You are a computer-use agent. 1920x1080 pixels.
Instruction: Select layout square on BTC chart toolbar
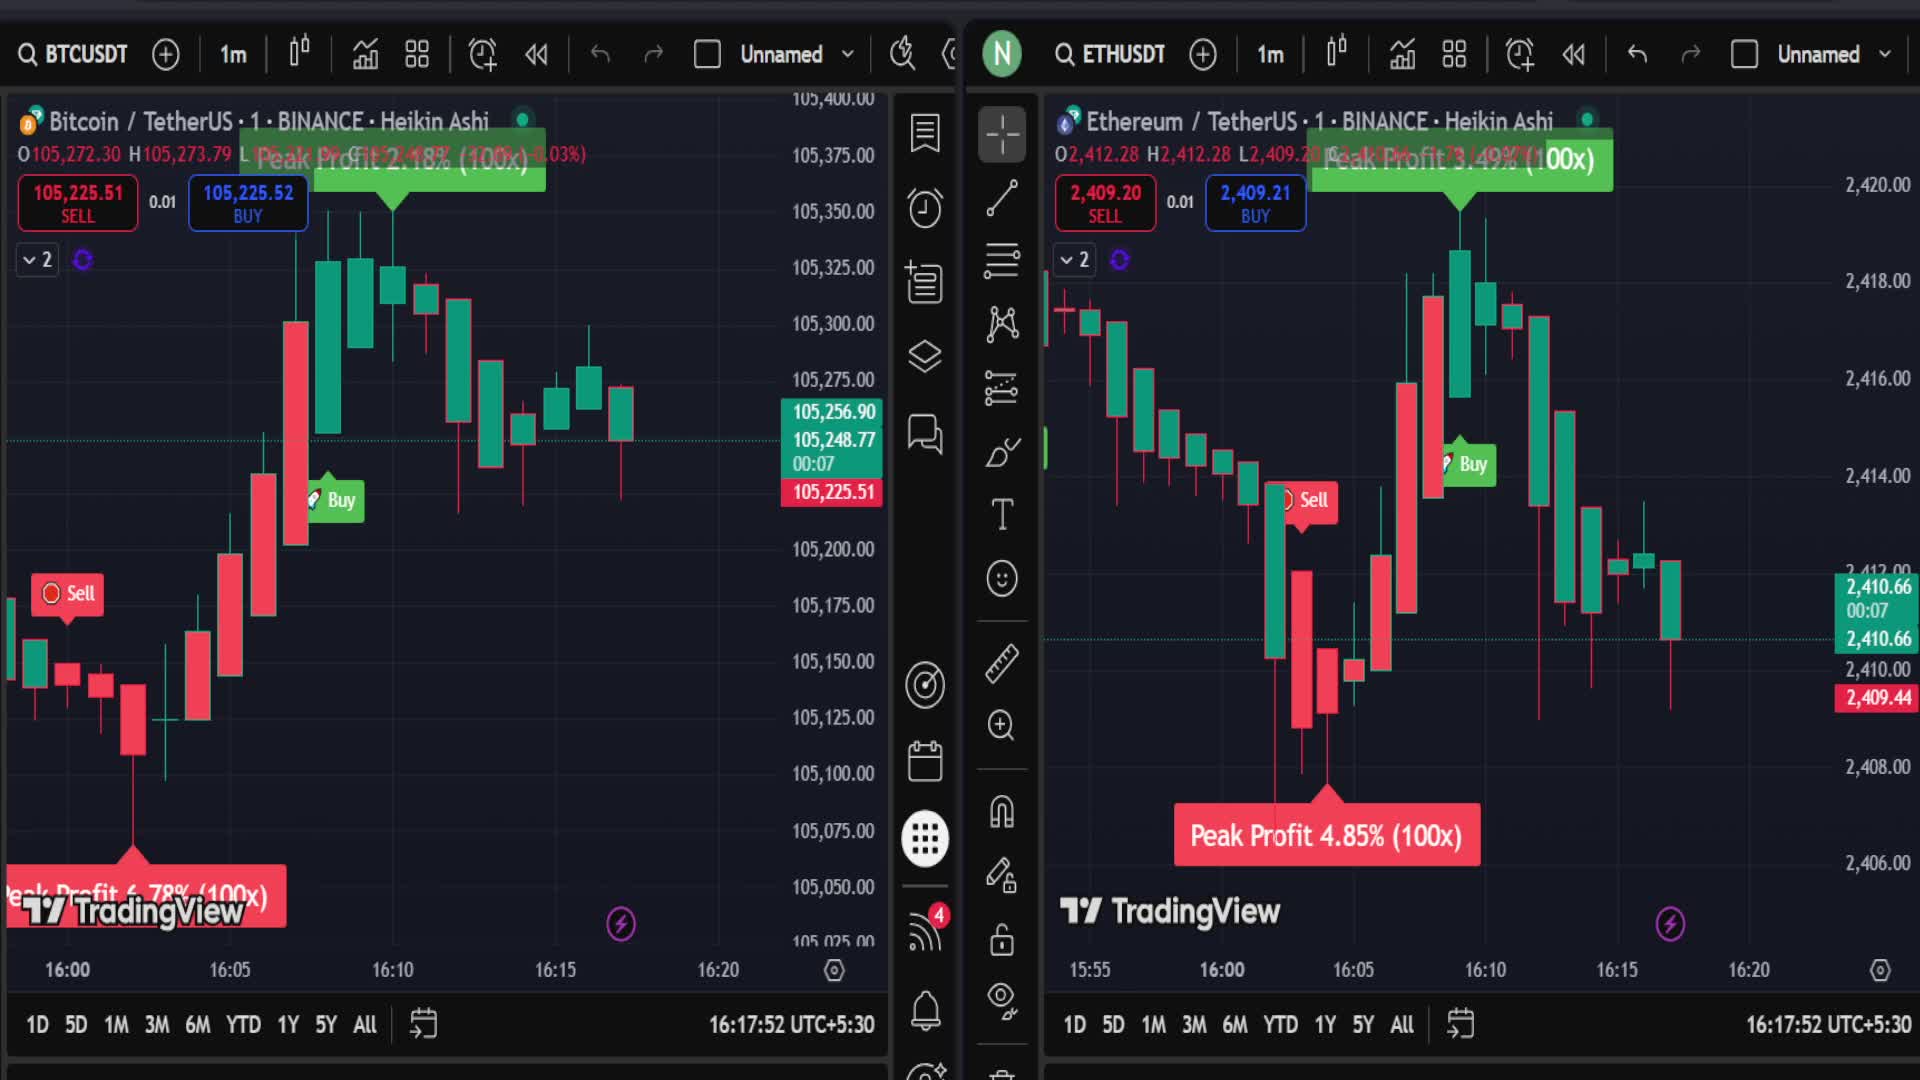[x=707, y=54]
